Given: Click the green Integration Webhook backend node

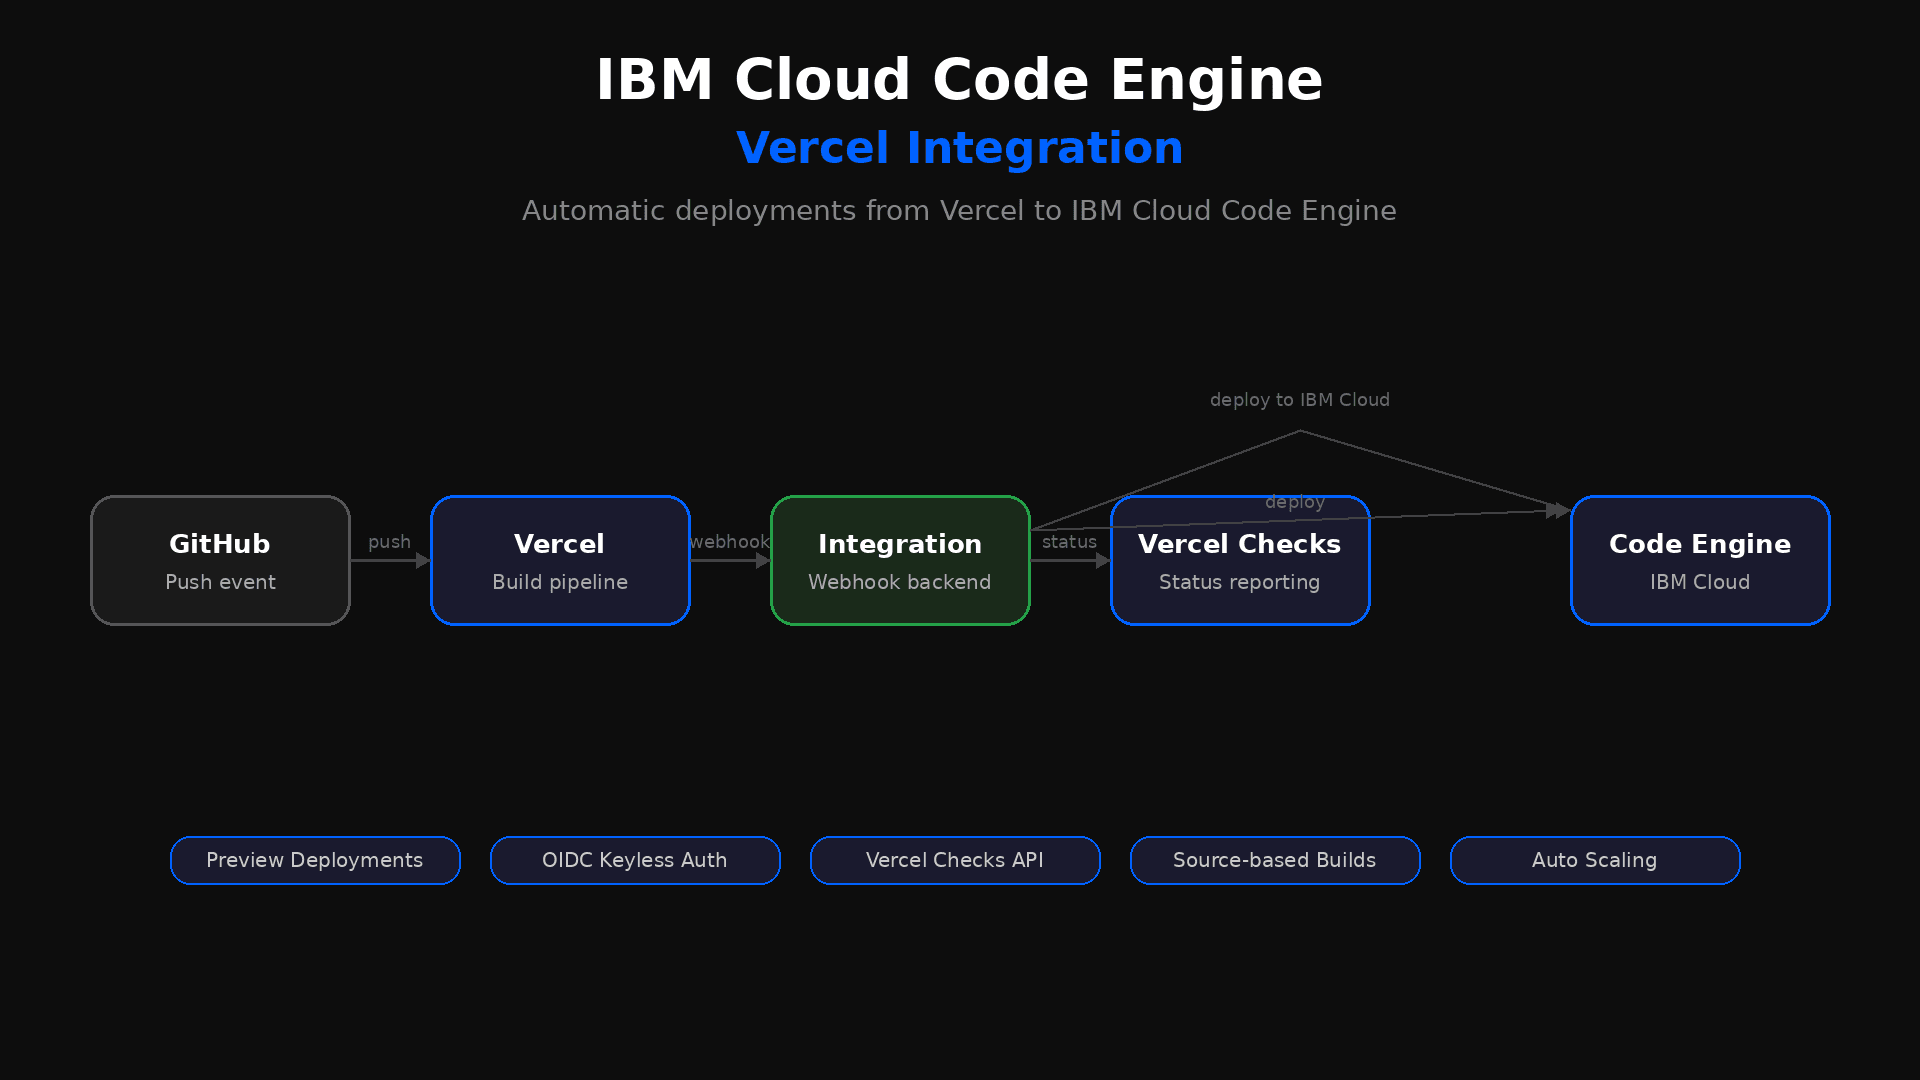Looking at the screenshot, I should point(900,561).
